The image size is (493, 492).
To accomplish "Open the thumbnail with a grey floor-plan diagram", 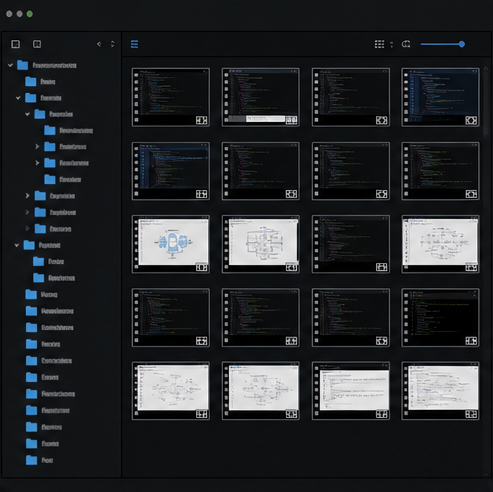I will (261, 244).
